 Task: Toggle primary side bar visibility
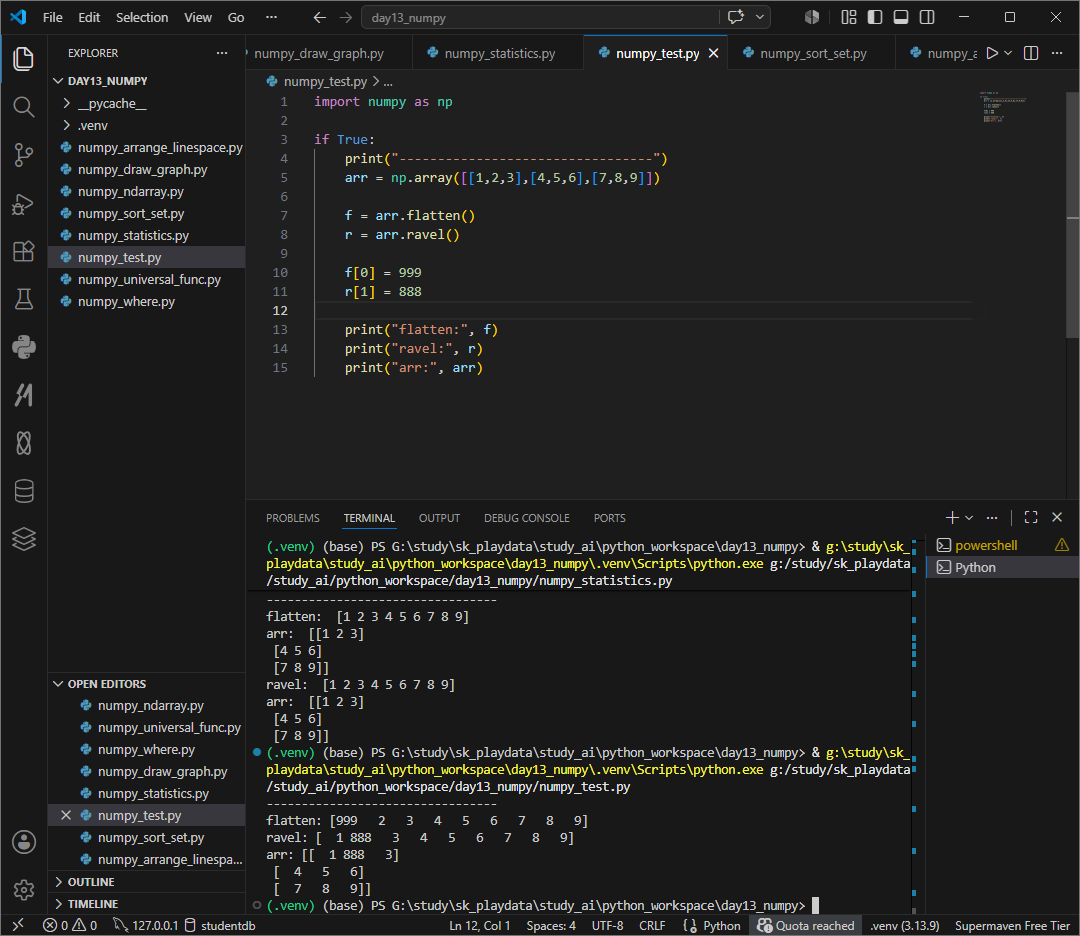[x=875, y=17]
